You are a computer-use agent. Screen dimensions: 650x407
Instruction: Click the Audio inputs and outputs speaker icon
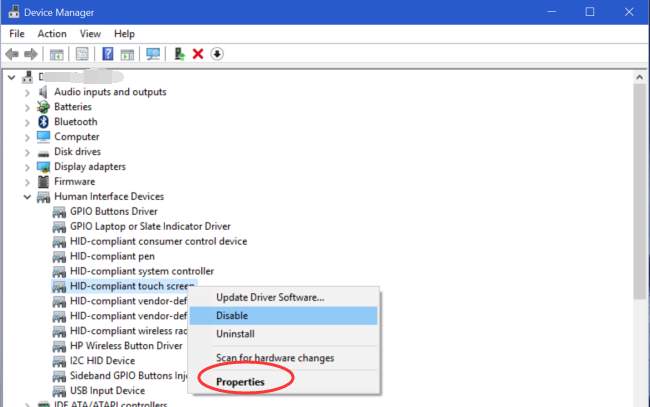(x=43, y=92)
